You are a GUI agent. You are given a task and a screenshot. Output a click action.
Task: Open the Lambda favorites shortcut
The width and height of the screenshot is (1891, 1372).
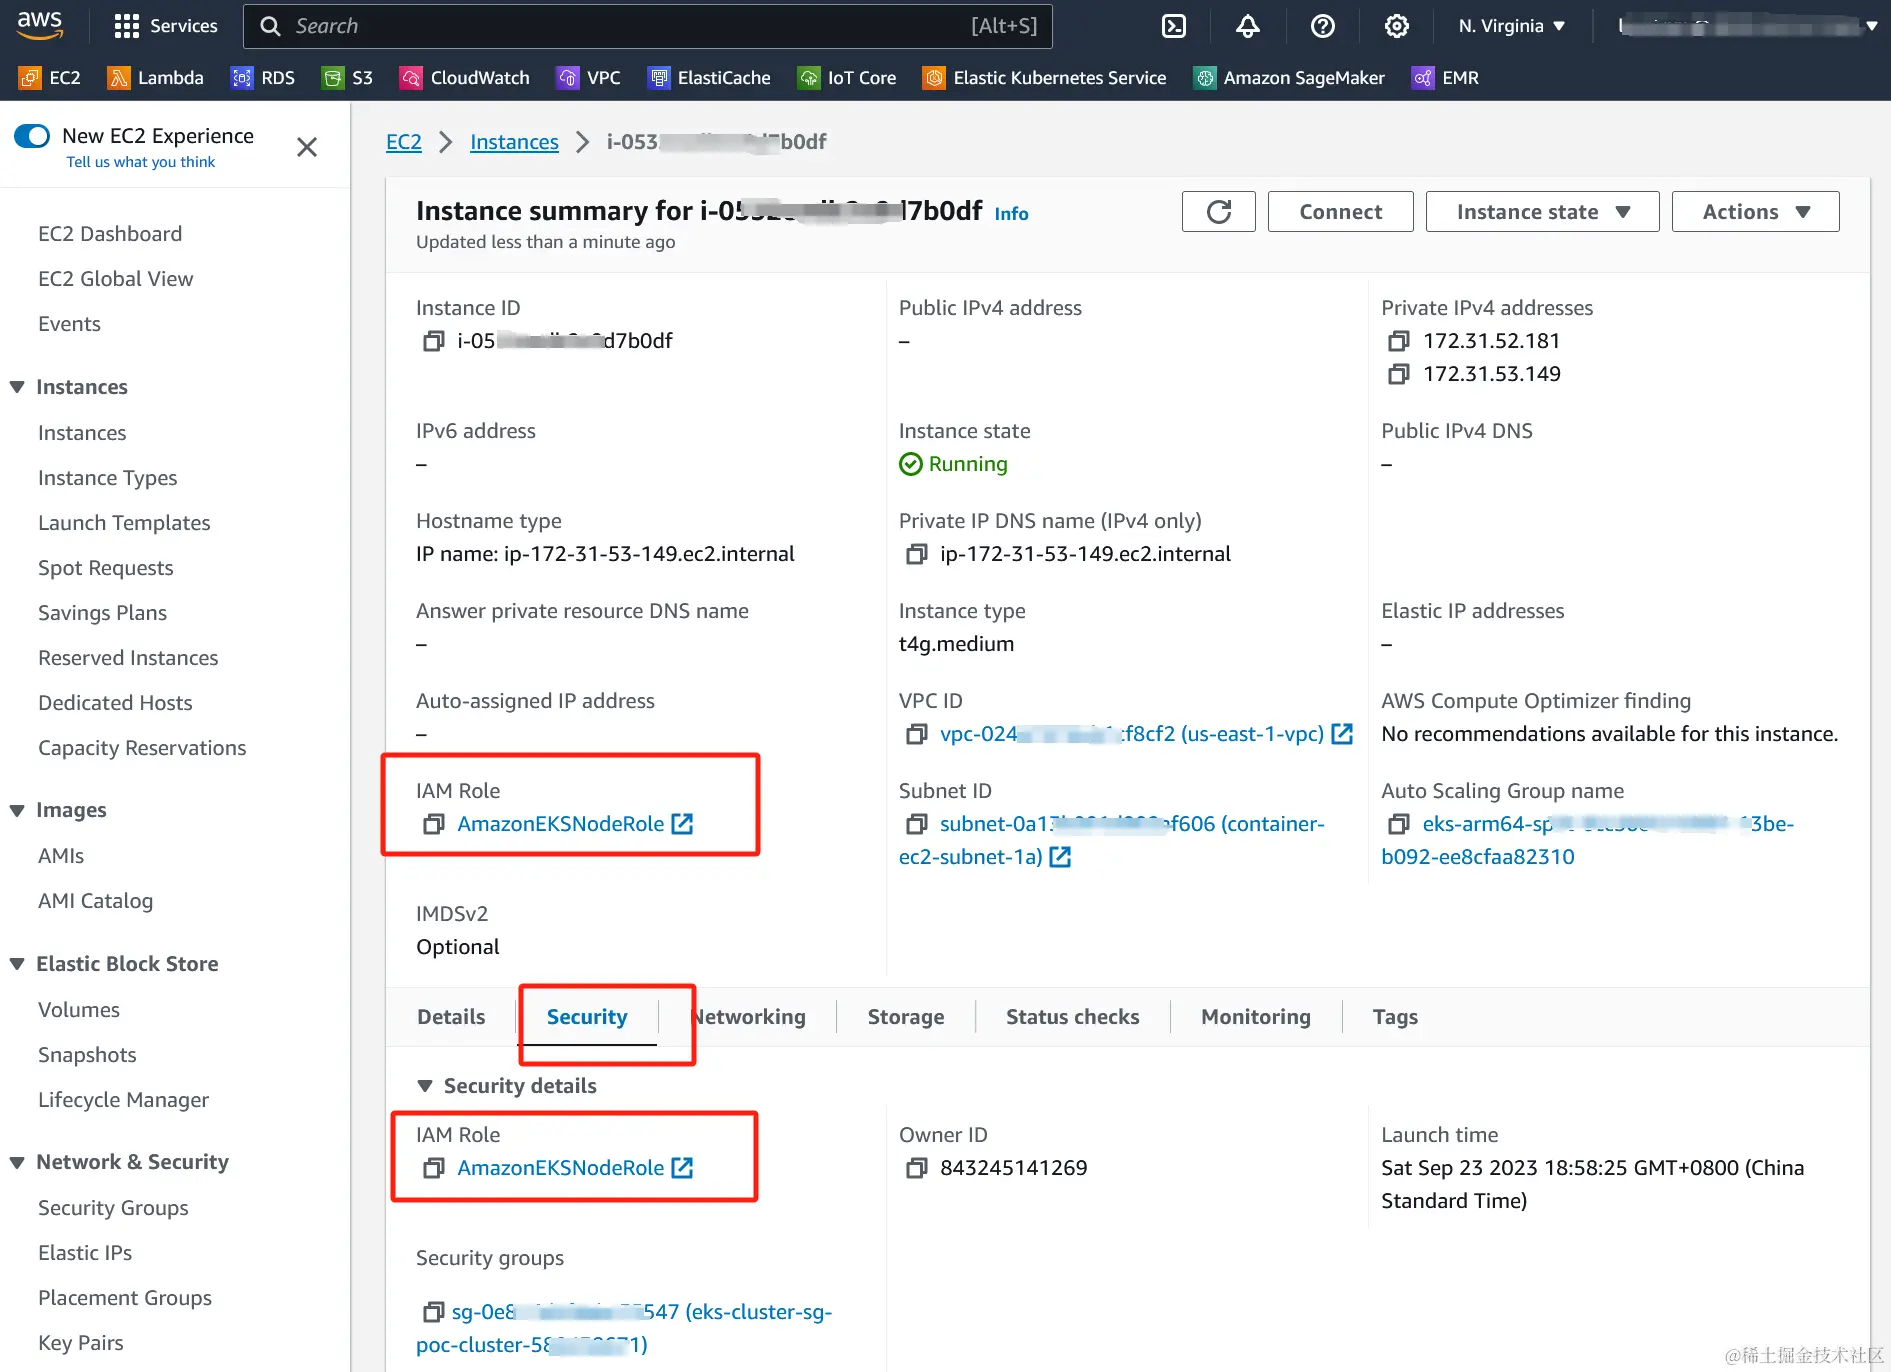point(156,78)
